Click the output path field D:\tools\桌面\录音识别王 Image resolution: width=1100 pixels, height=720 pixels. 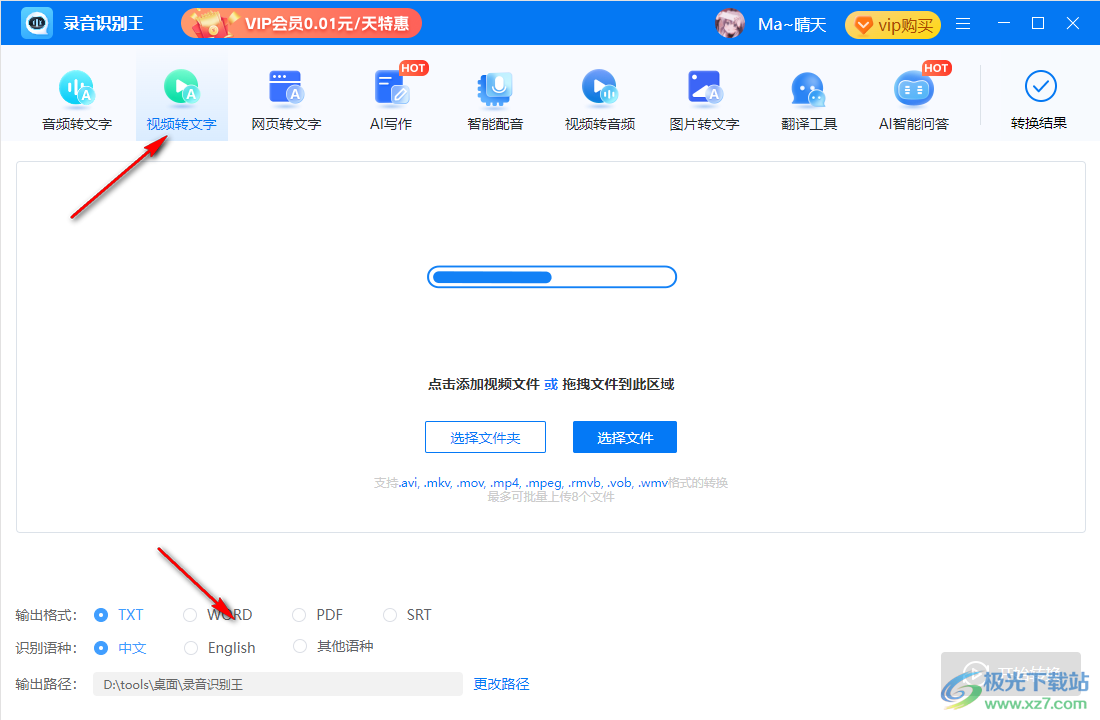(x=278, y=684)
